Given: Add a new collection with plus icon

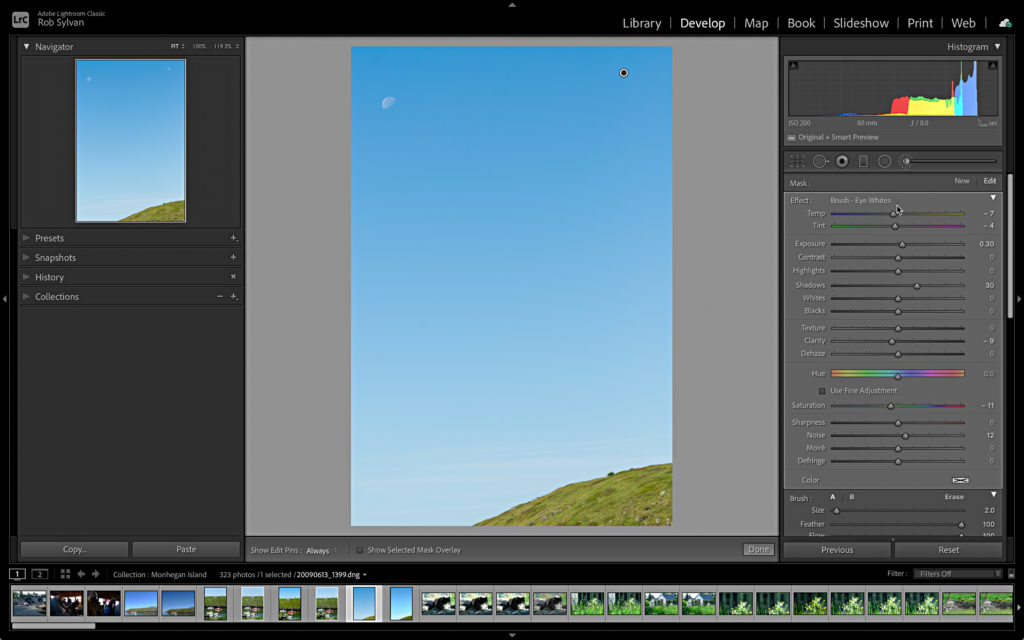Looking at the screenshot, I should 233,296.
